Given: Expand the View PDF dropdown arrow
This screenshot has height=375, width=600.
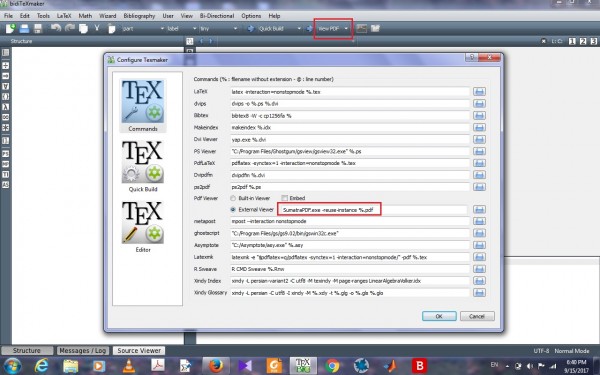Looking at the screenshot, I should [x=346, y=29].
